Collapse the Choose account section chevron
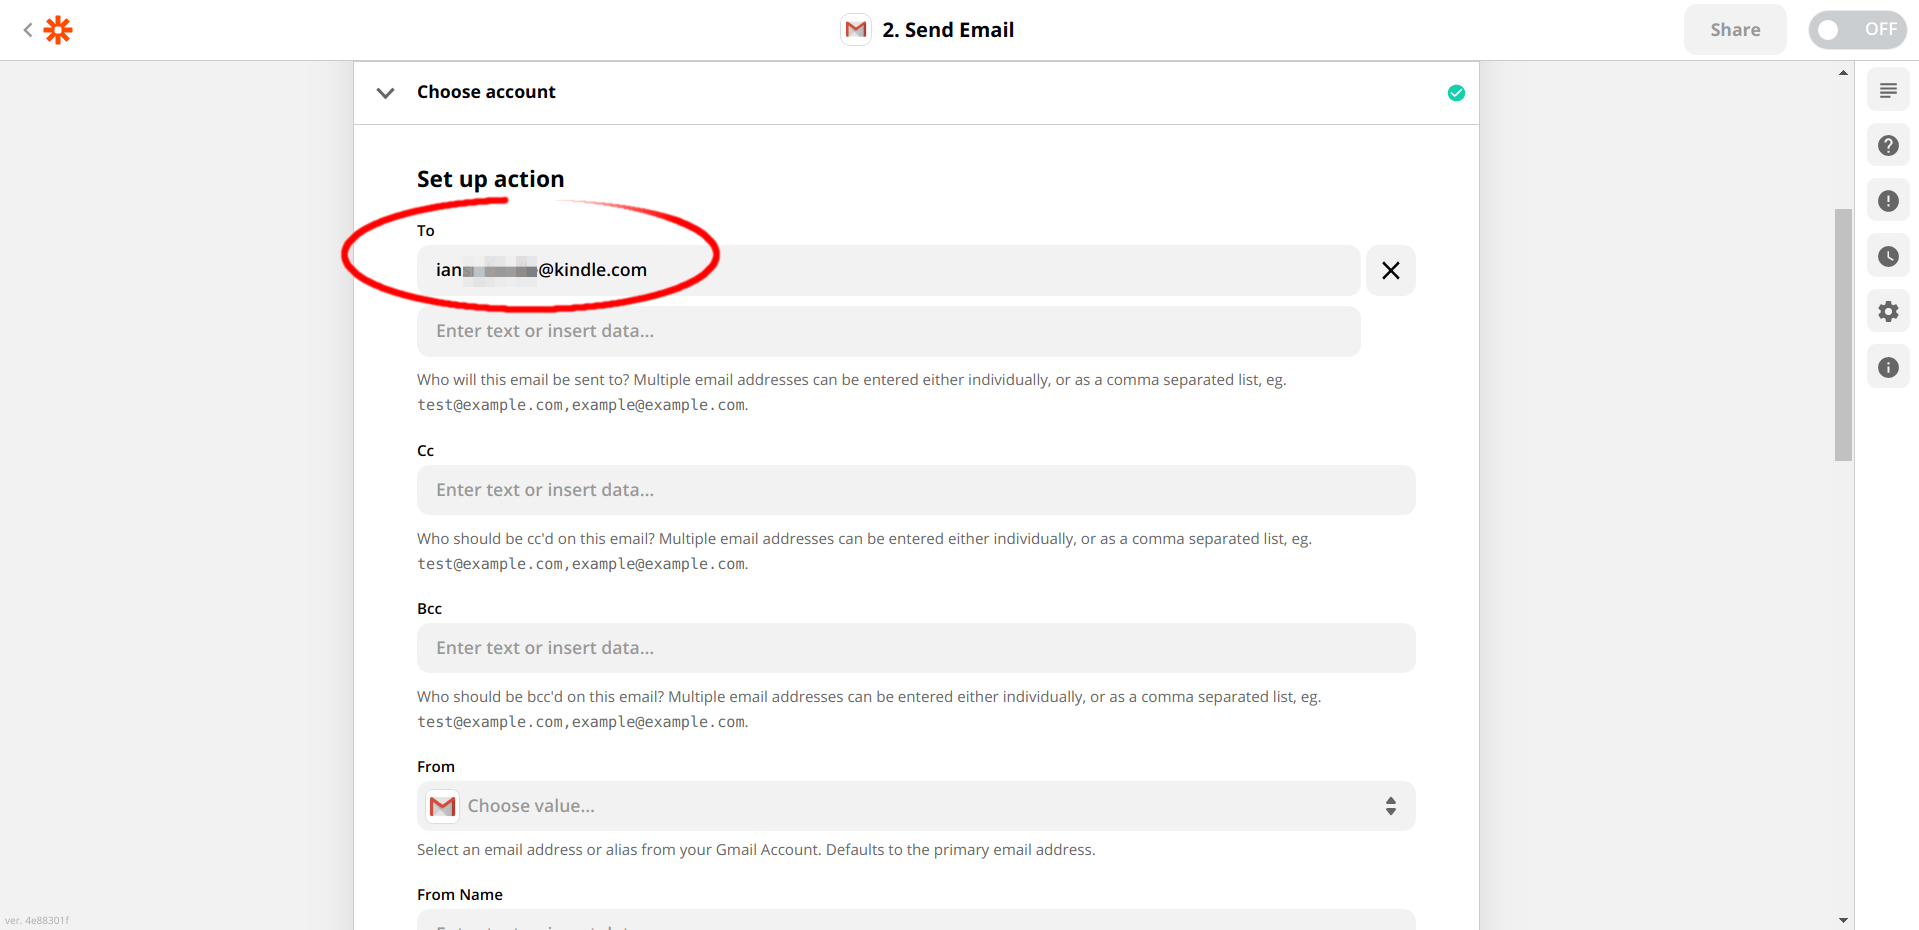 click(385, 92)
